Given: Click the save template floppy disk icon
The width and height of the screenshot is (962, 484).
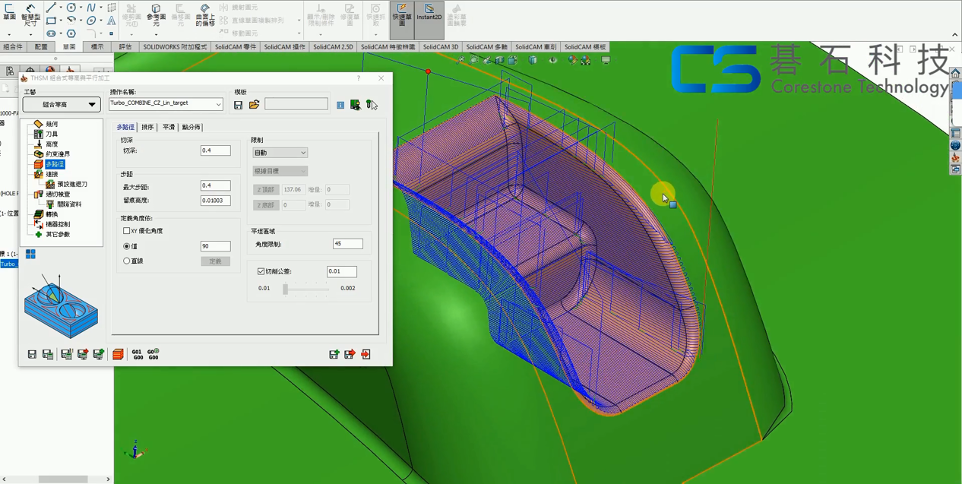Looking at the screenshot, I should click(238, 105).
